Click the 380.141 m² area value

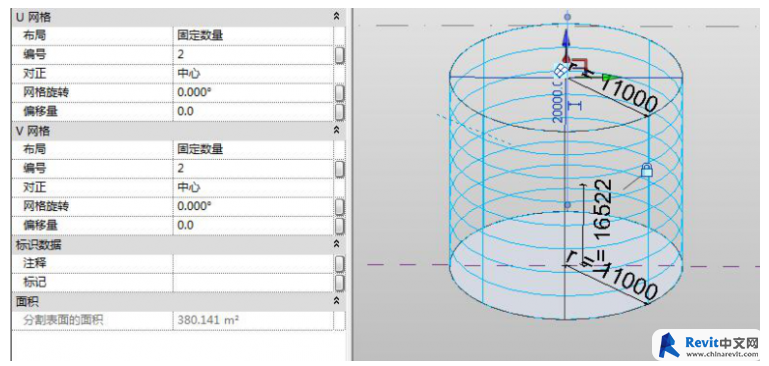208,321
